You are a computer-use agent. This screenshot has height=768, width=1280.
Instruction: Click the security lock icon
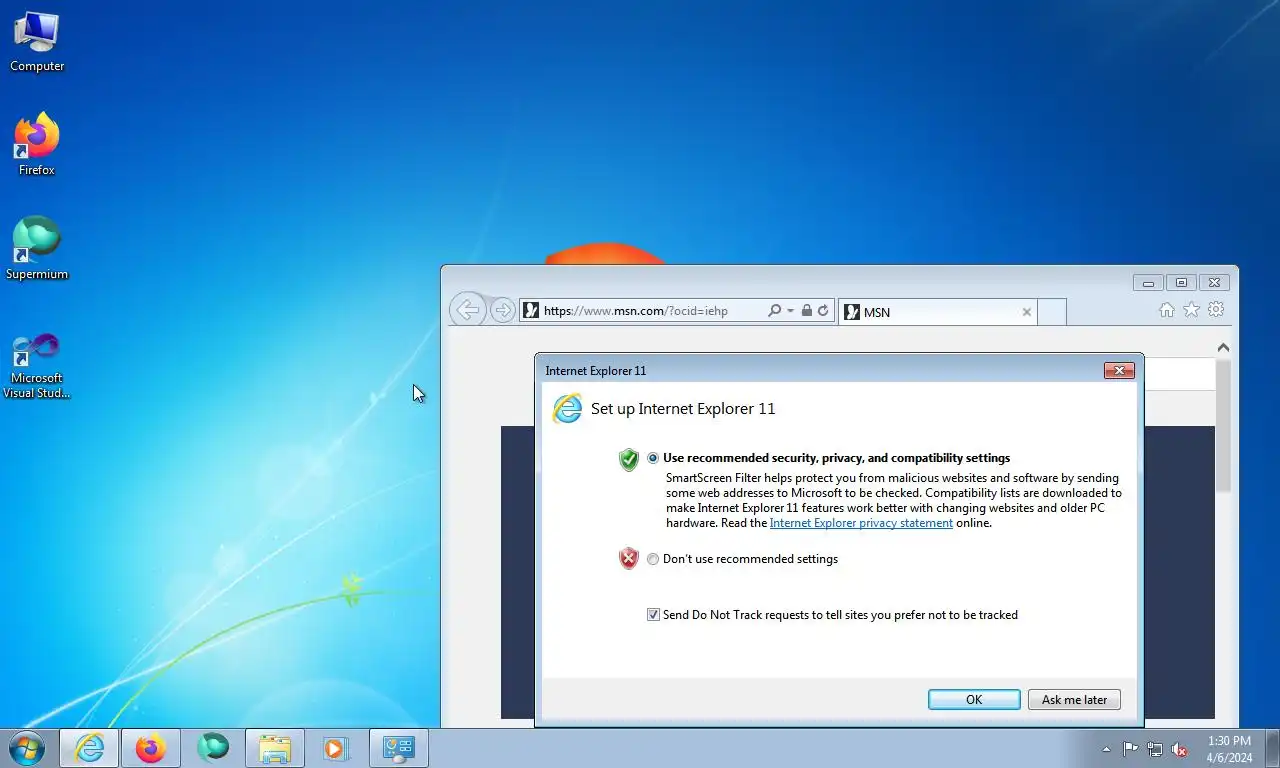click(807, 311)
